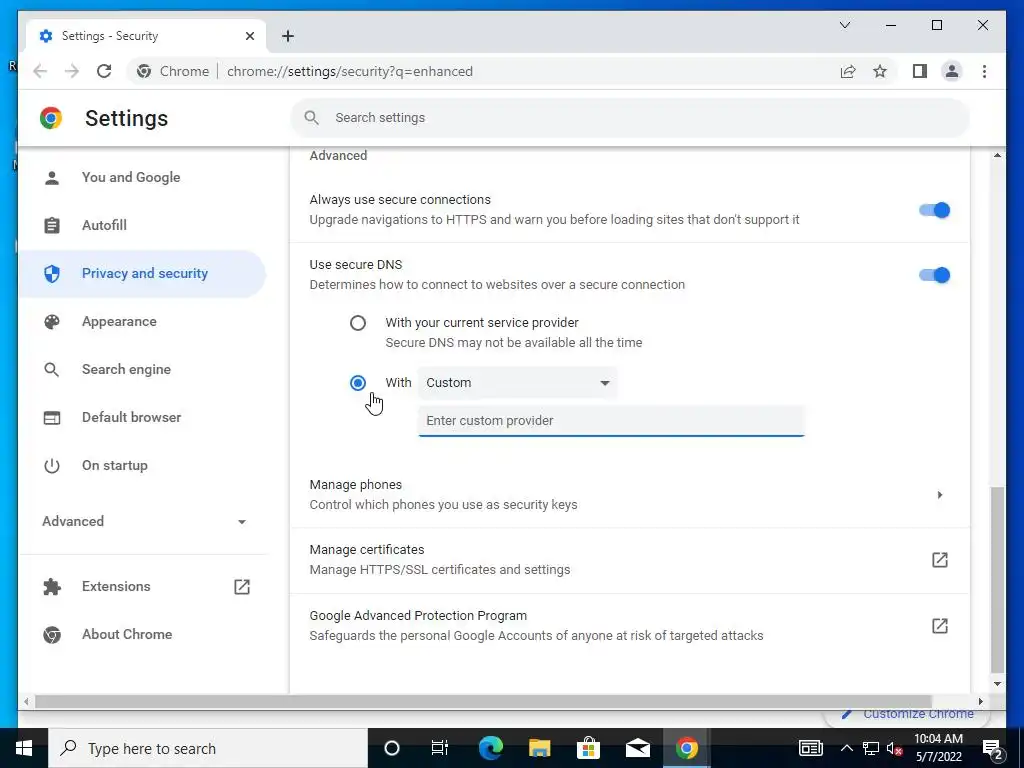Screen dimensions: 1024x768
Task: Click external link icon next to Extensions
Action: pos(242,586)
